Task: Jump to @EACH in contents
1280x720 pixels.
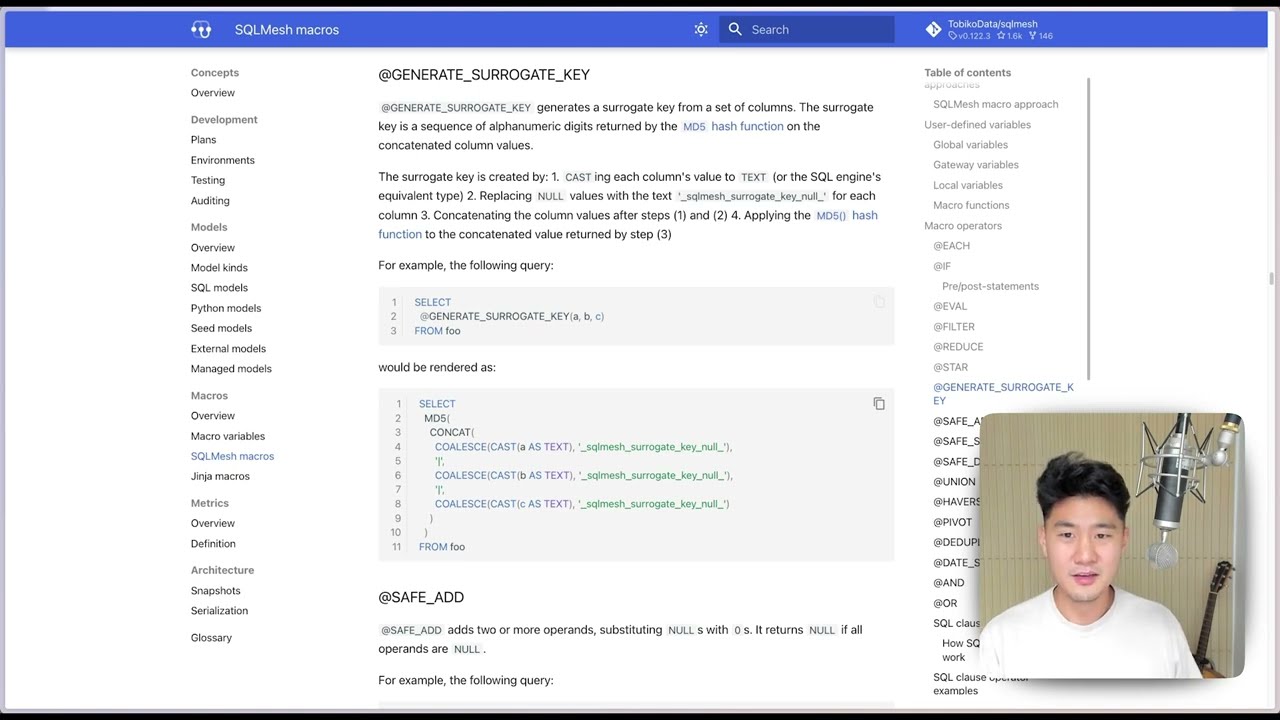Action: [x=951, y=246]
